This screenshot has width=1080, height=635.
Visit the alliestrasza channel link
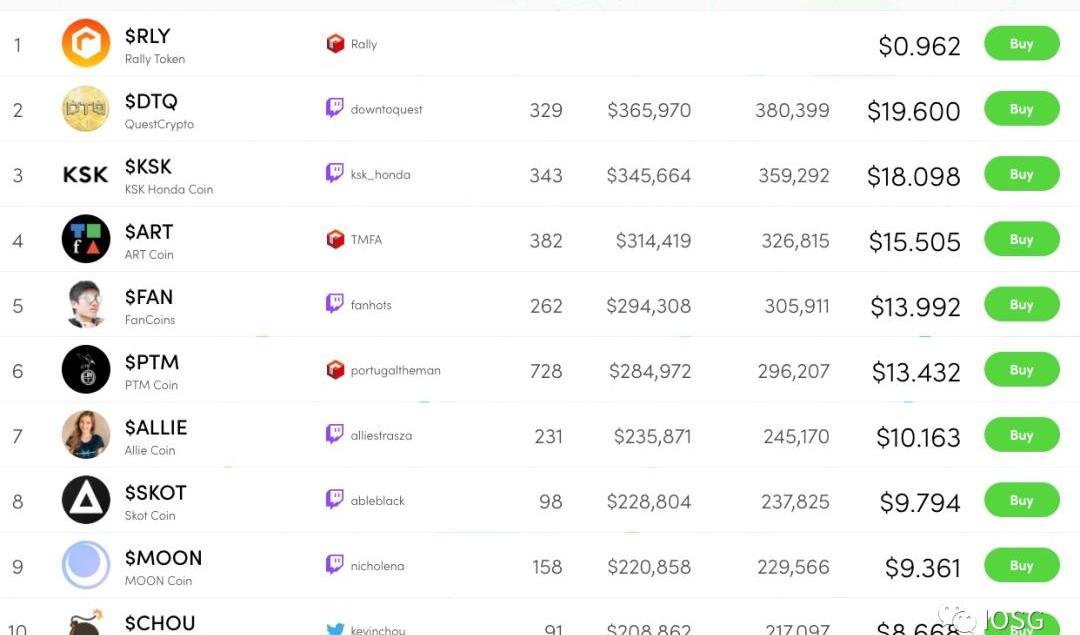click(381, 436)
